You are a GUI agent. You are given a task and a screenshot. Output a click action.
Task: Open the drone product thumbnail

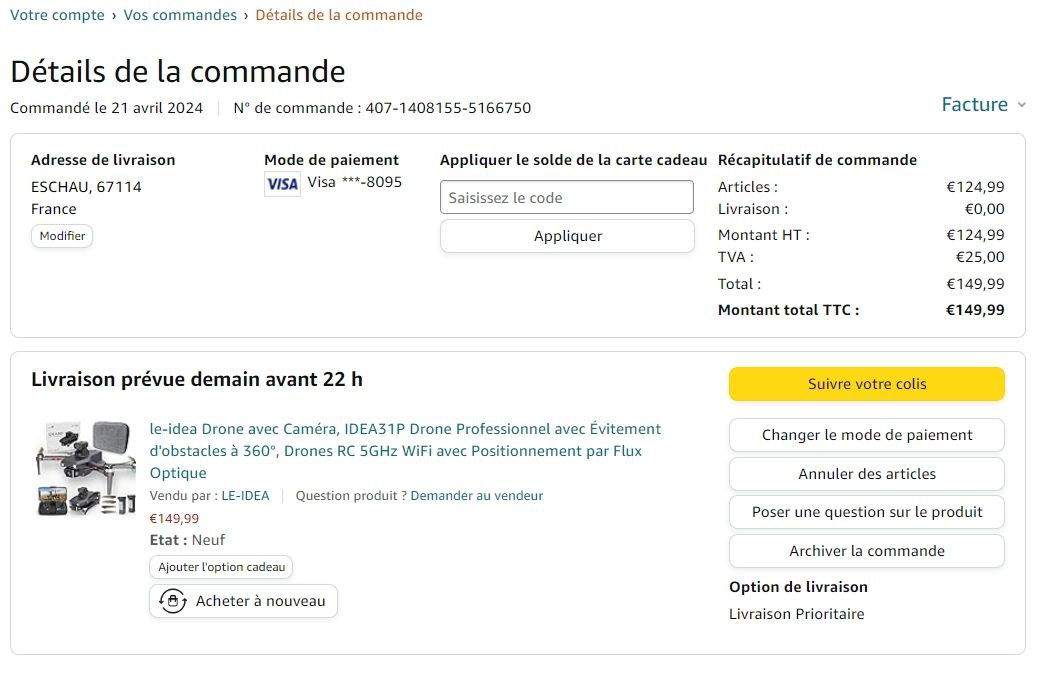tap(86, 468)
